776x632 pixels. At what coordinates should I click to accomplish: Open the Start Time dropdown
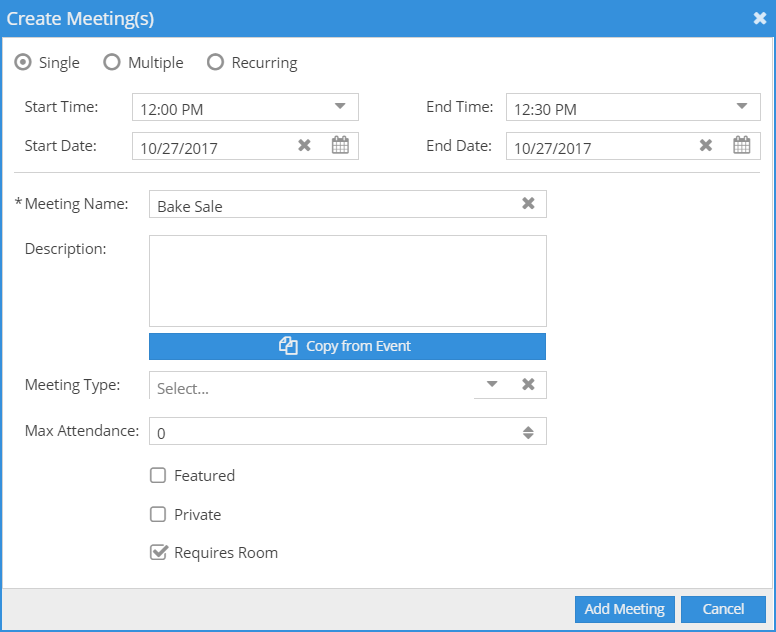click(x=340, y=106)
